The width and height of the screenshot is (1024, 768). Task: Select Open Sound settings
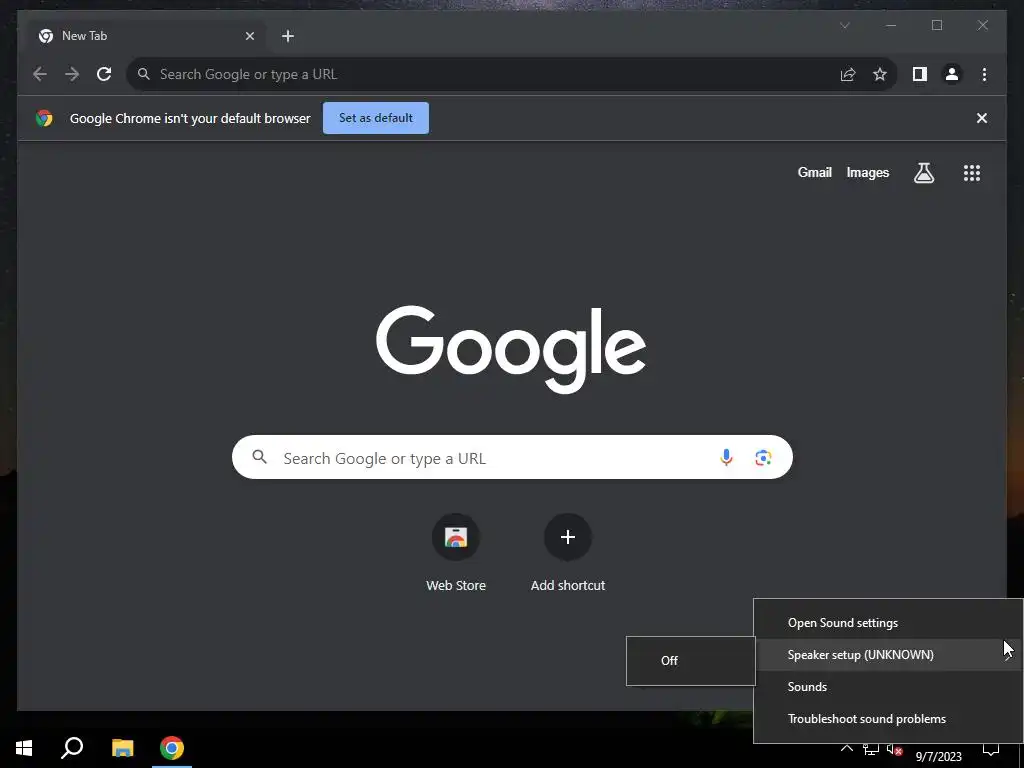coord(888,623)
